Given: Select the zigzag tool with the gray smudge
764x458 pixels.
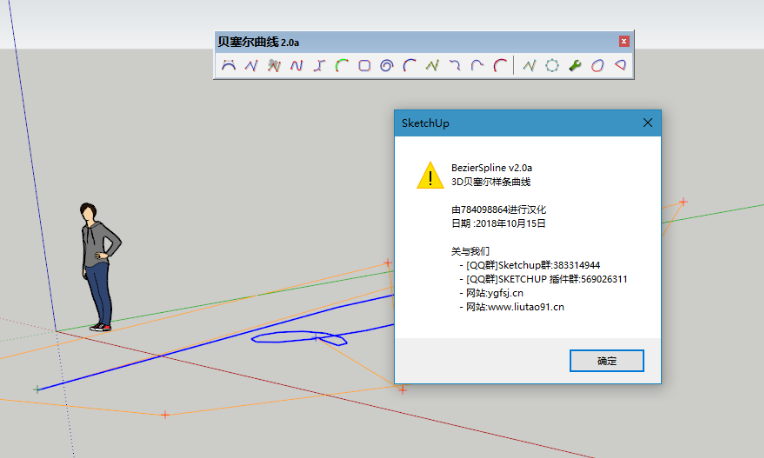Looking at the screenshot, I should click(274, 65).
